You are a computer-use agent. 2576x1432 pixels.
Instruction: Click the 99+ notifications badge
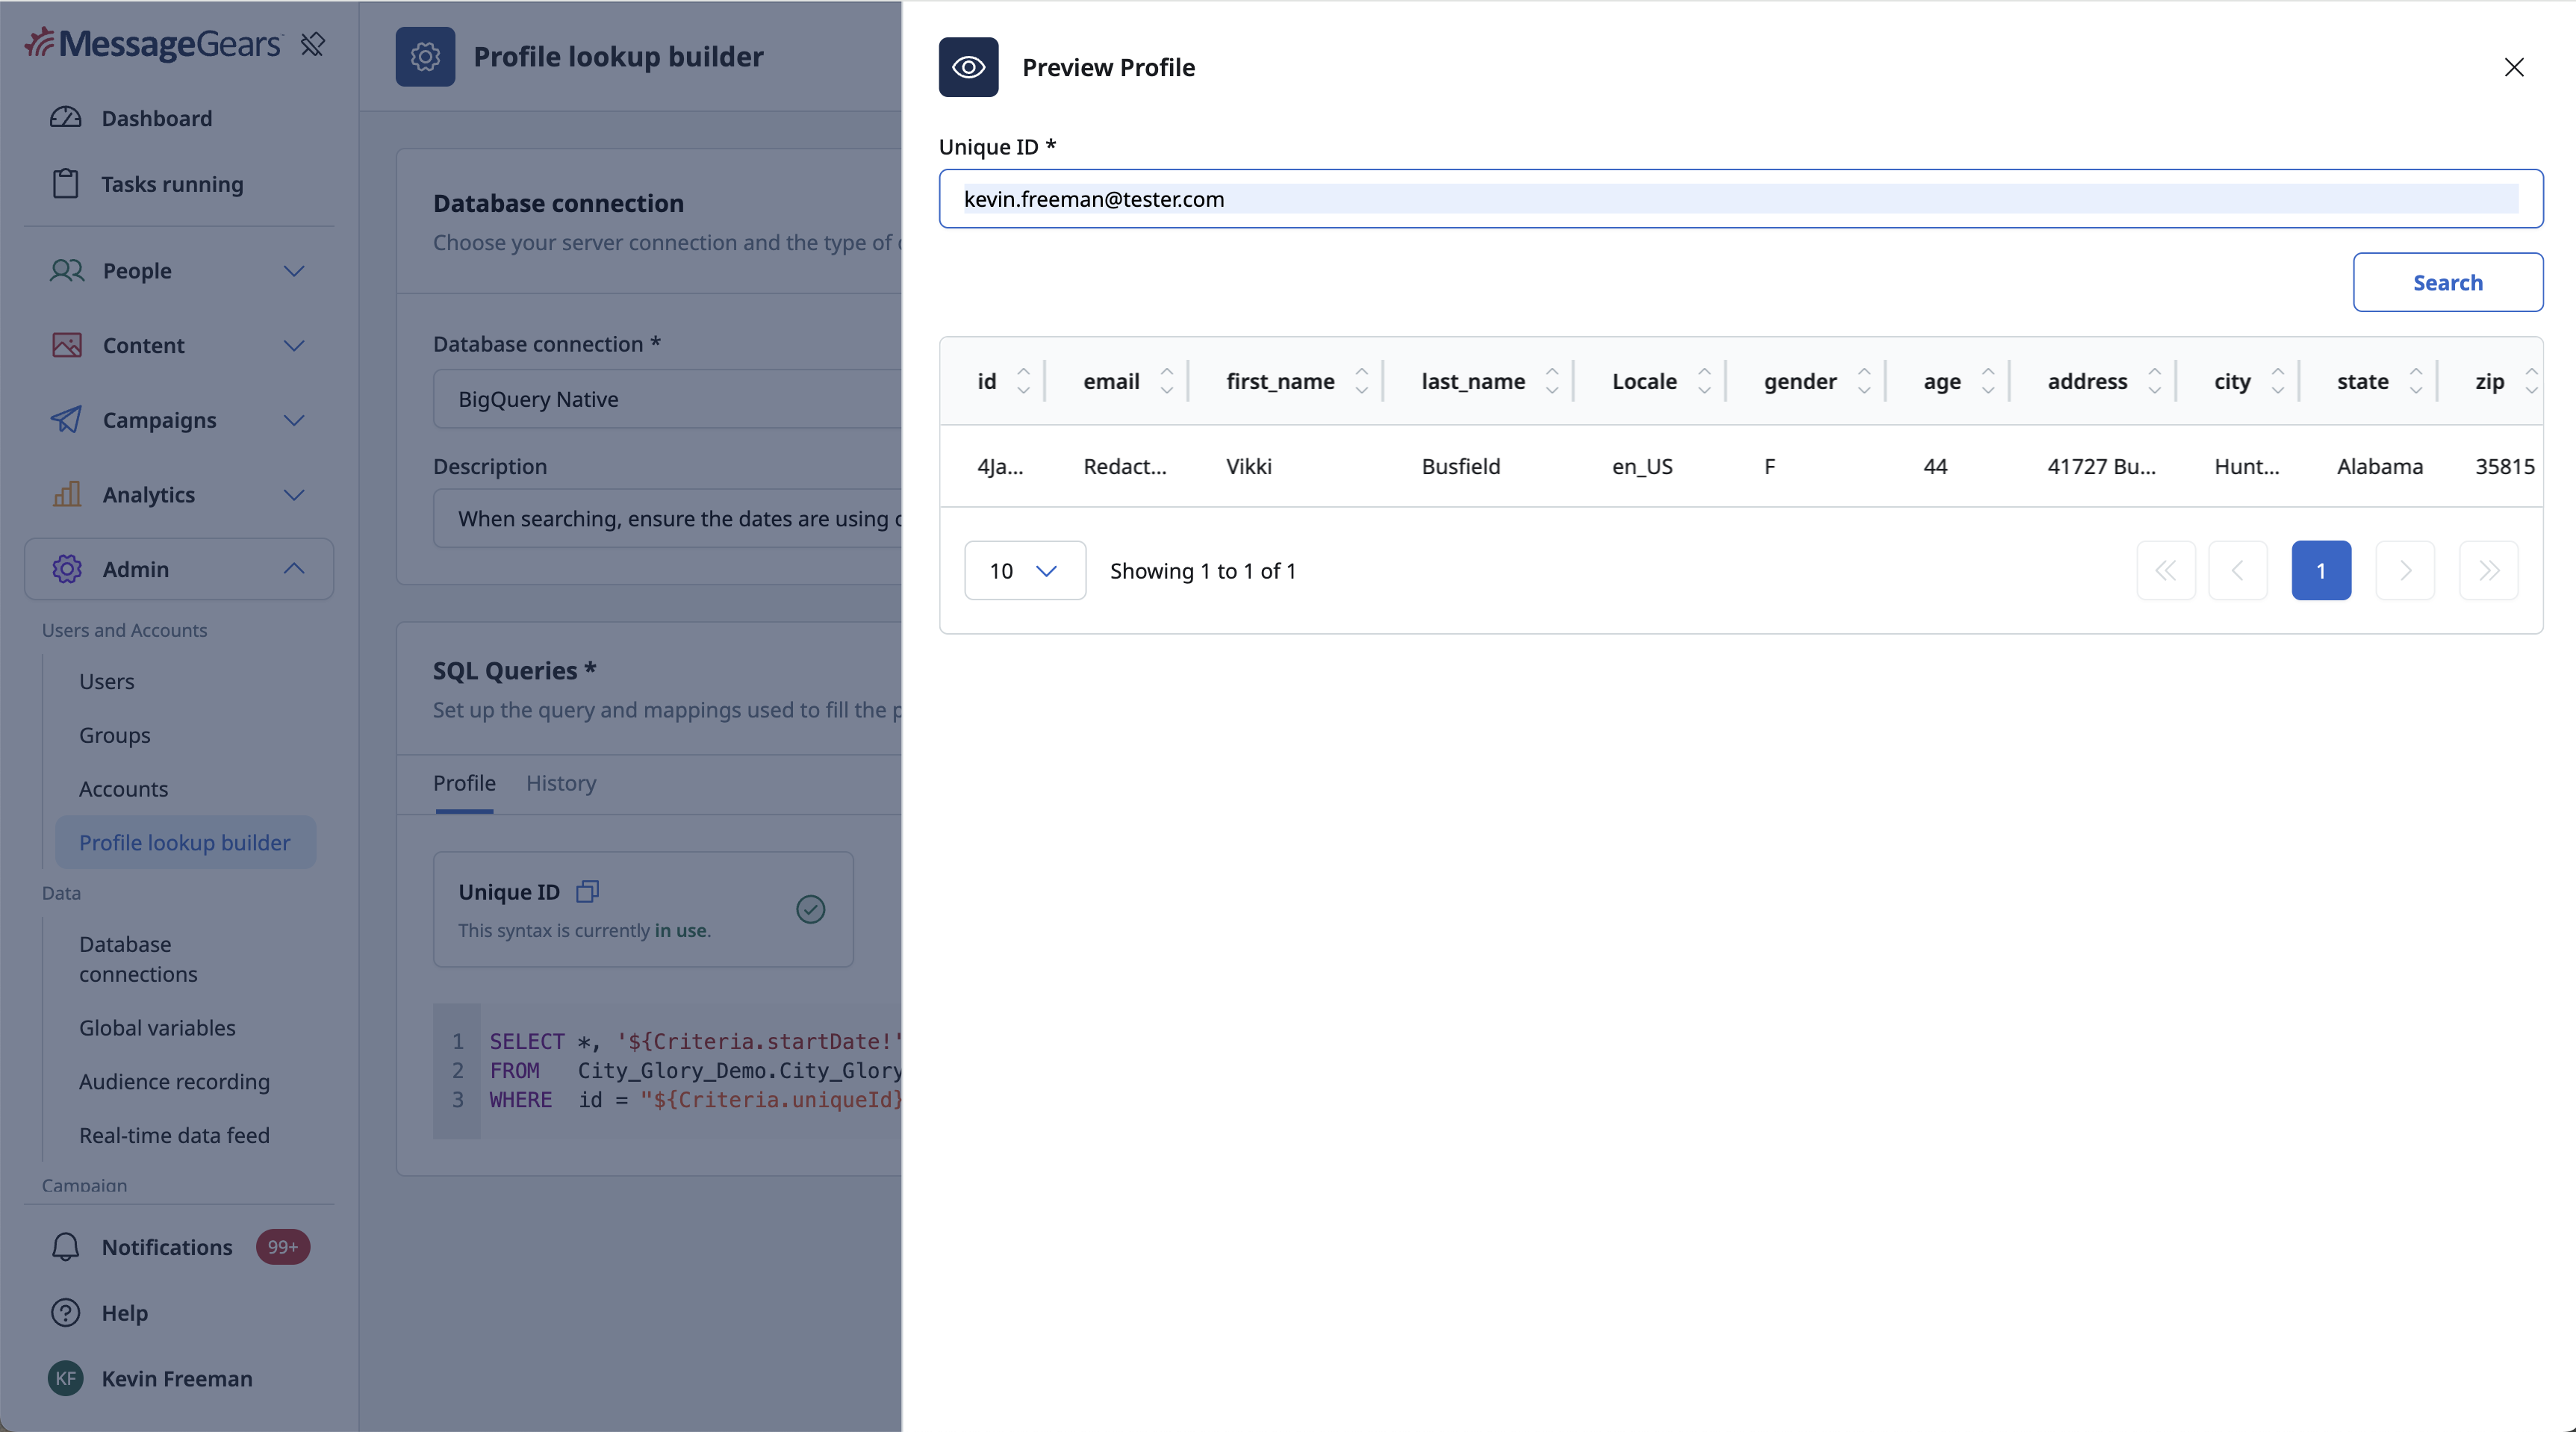coord(283,1247)
